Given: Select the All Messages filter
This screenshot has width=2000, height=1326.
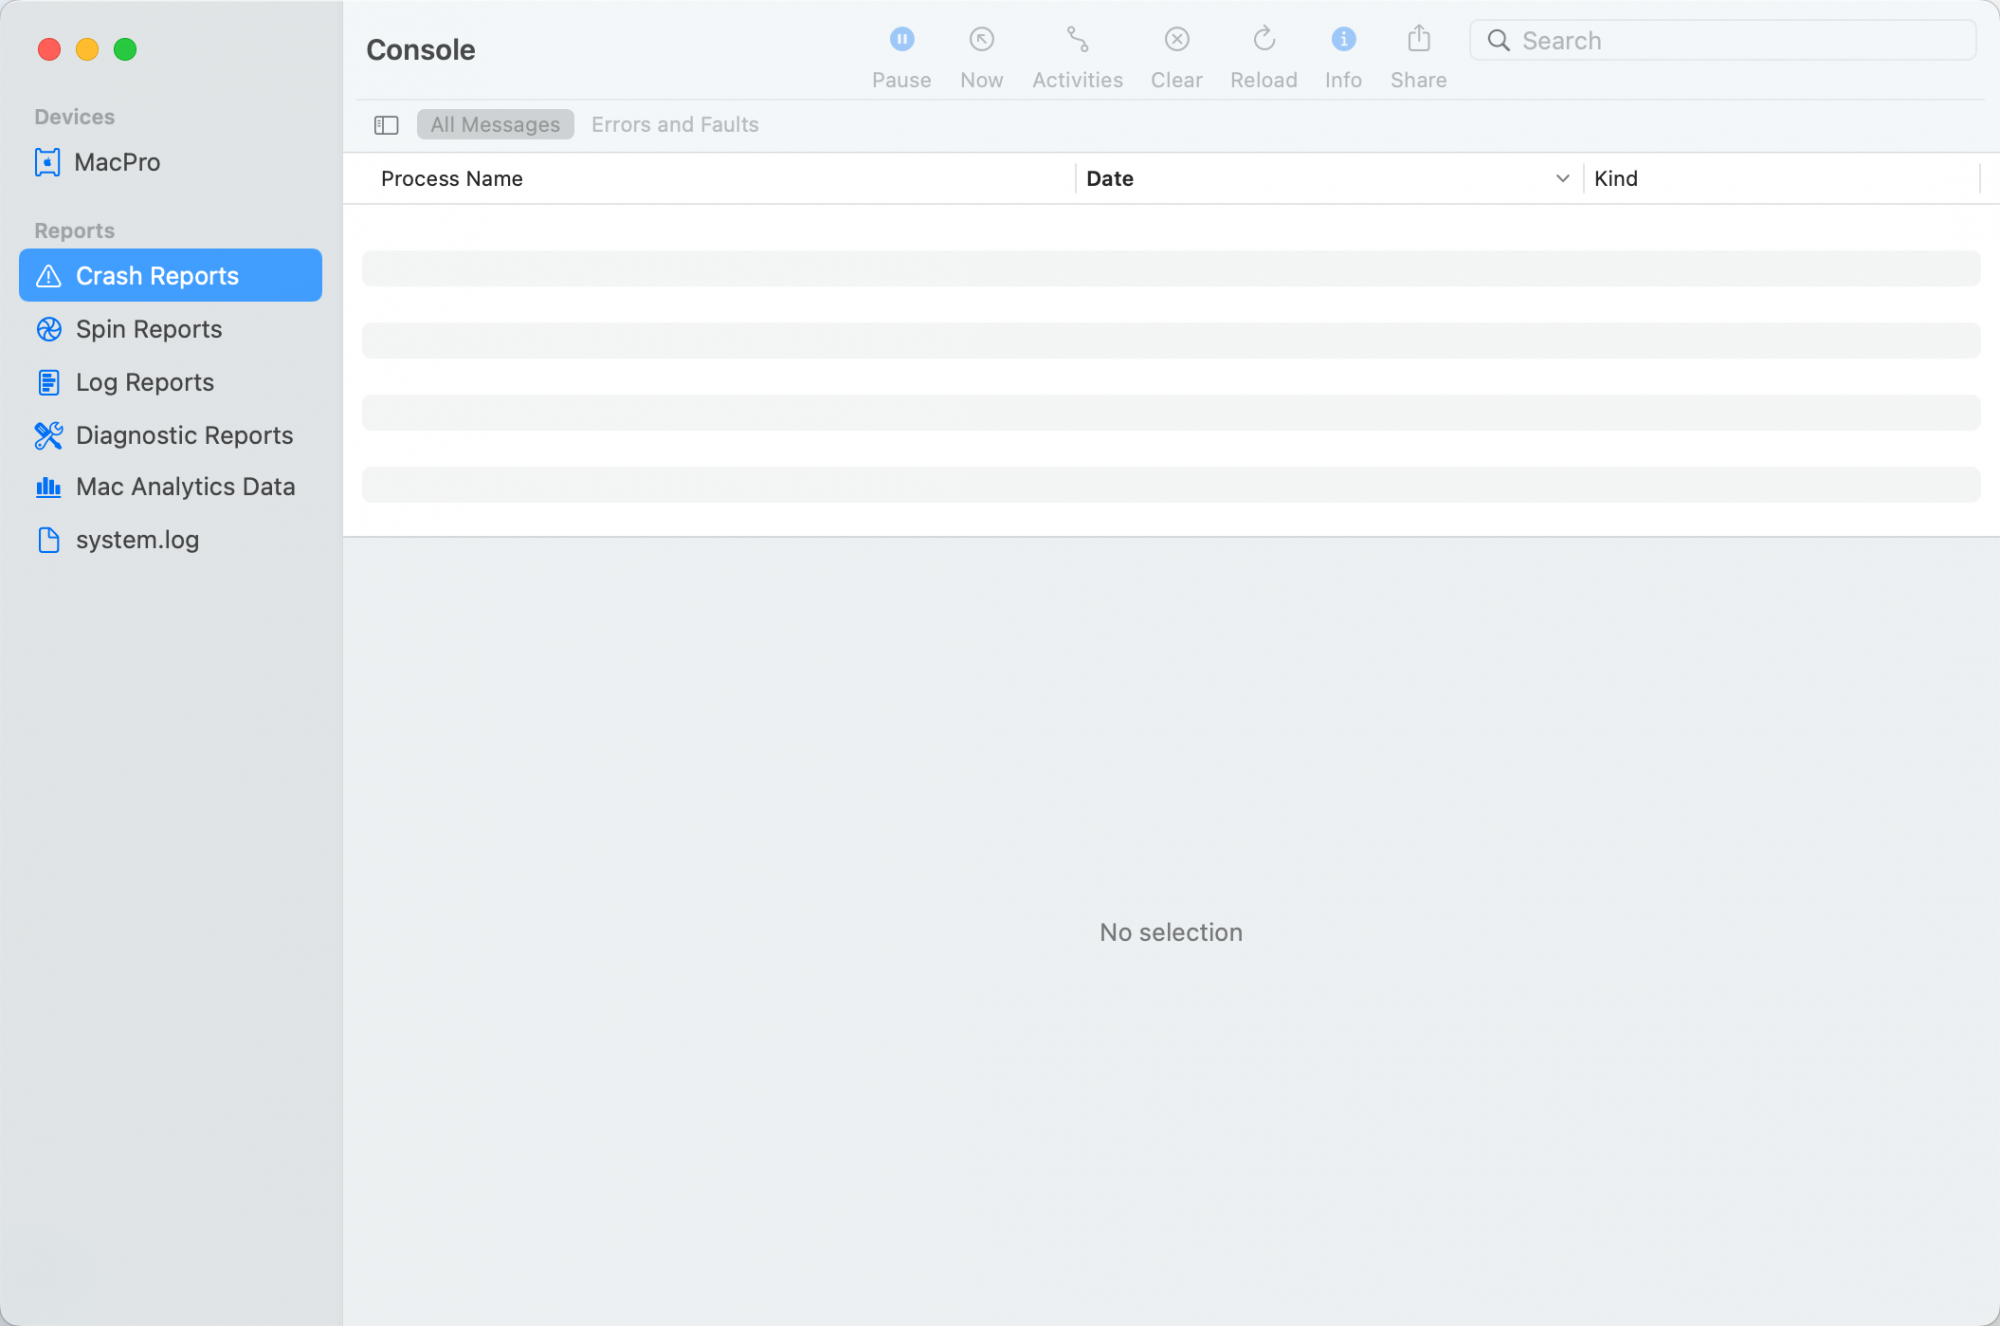Looking at the screenshot, I should point(495,125).
